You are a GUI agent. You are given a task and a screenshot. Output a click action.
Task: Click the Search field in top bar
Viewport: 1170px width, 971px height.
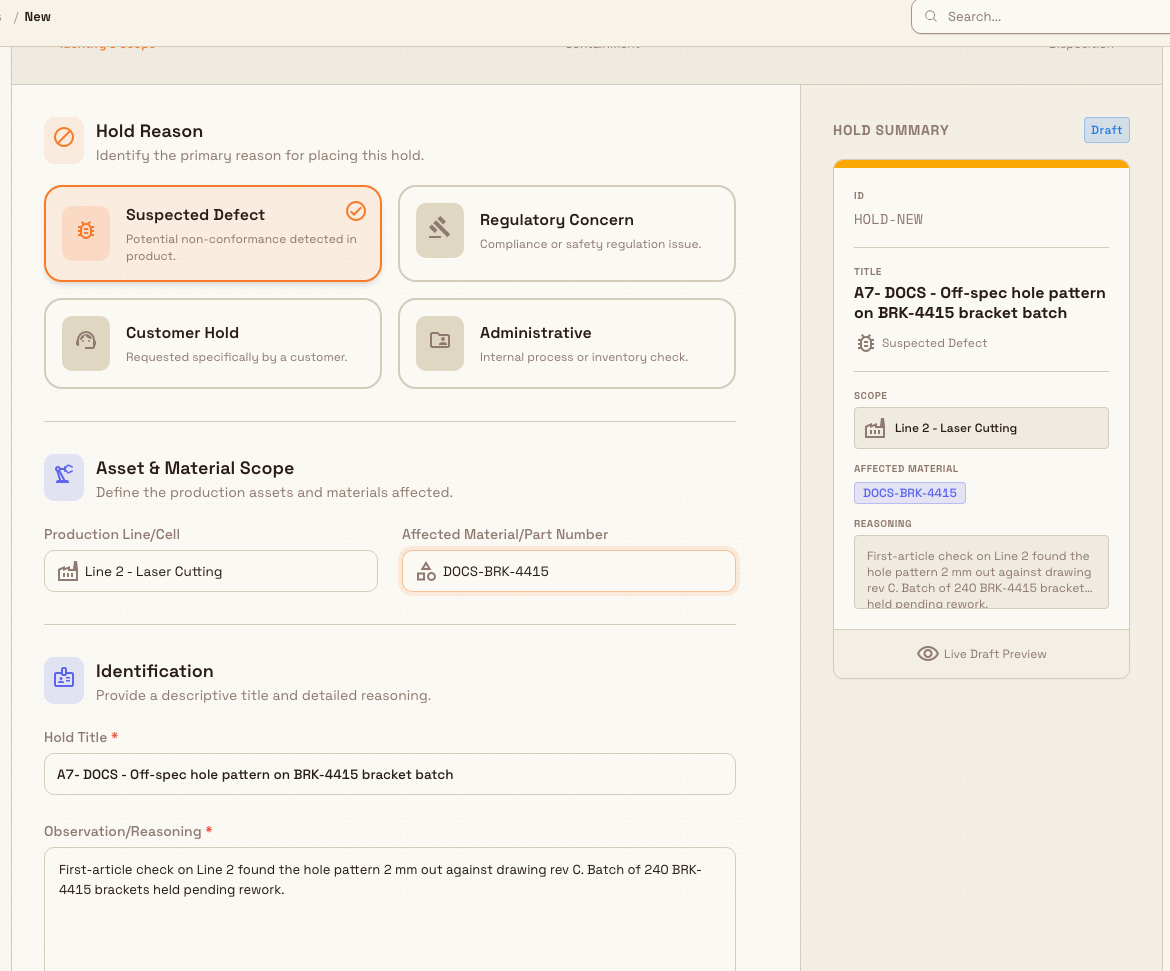coord(1041,16)
